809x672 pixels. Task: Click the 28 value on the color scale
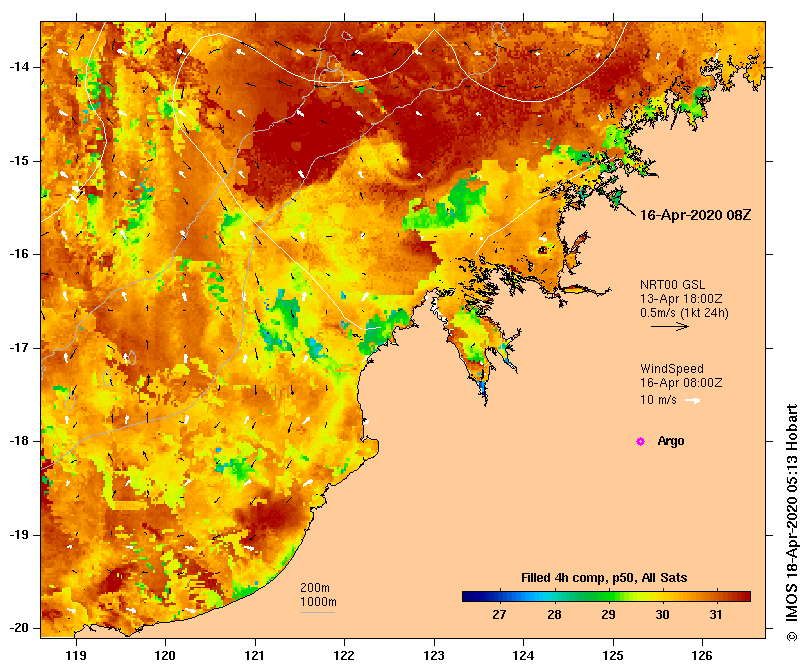pos(554,615)
